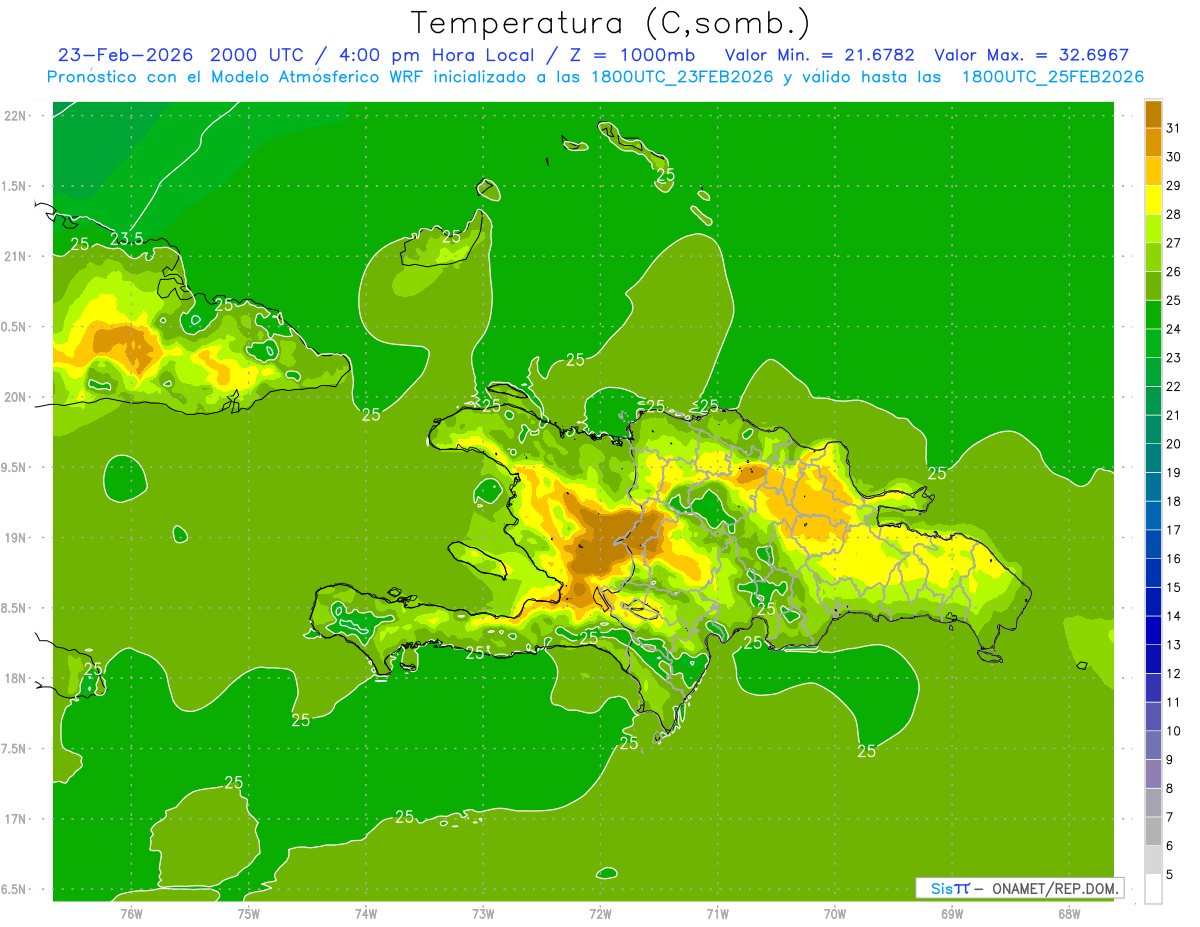Click the "68W" longitude axis label
Screen dimensions: 1200x927
coord(1069,913)
